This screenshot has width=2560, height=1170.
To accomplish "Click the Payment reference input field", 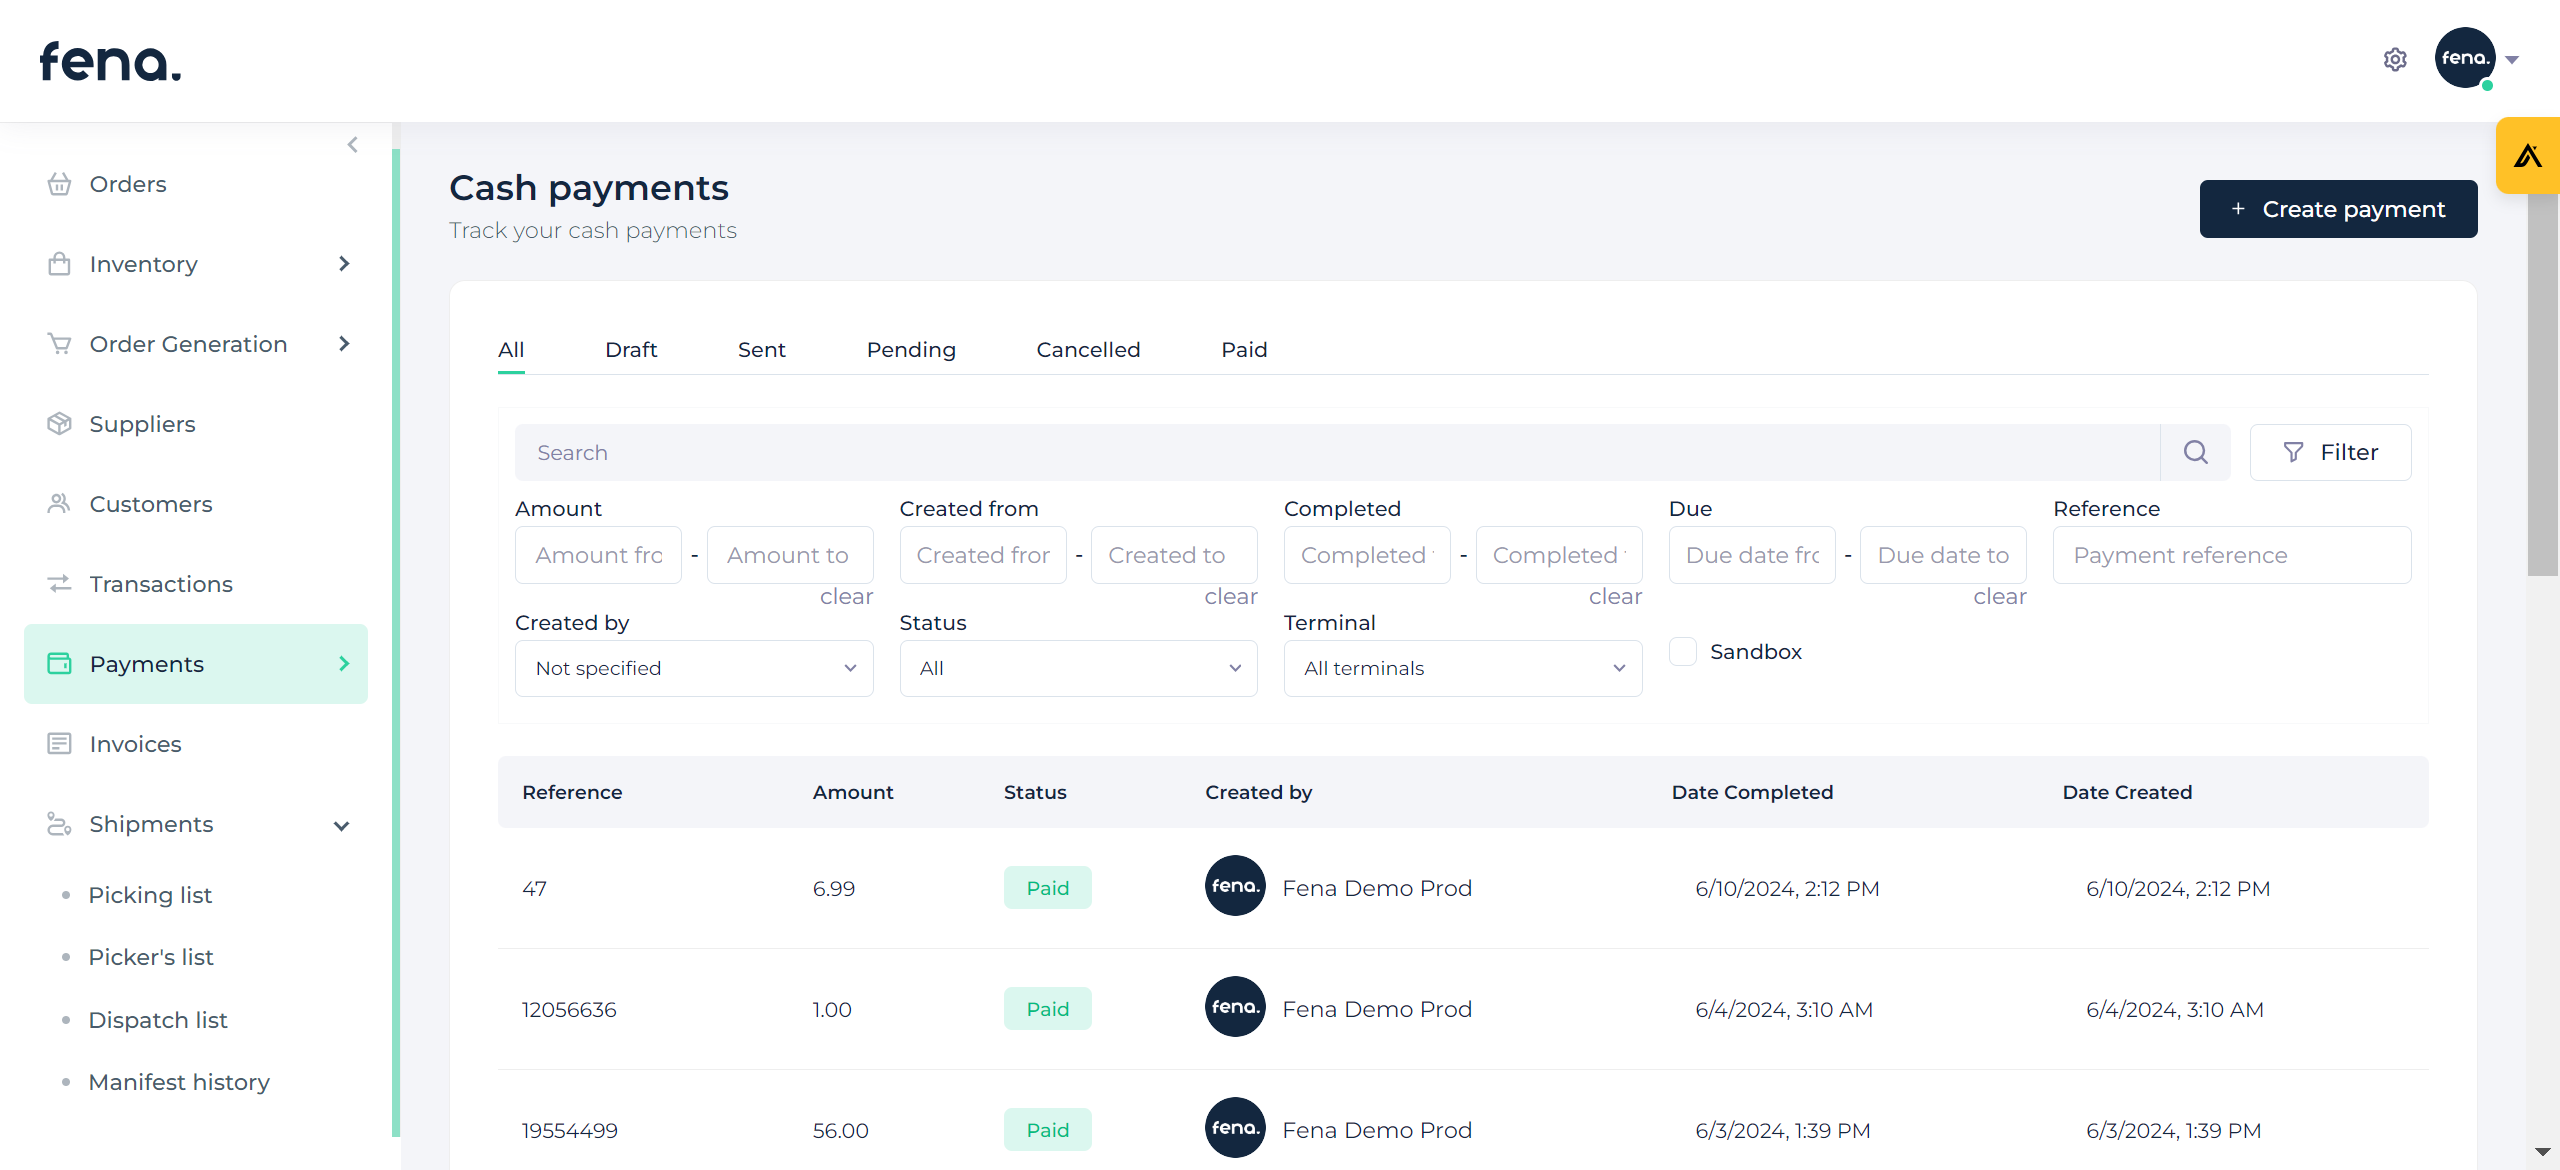I will click(2231, 556).
